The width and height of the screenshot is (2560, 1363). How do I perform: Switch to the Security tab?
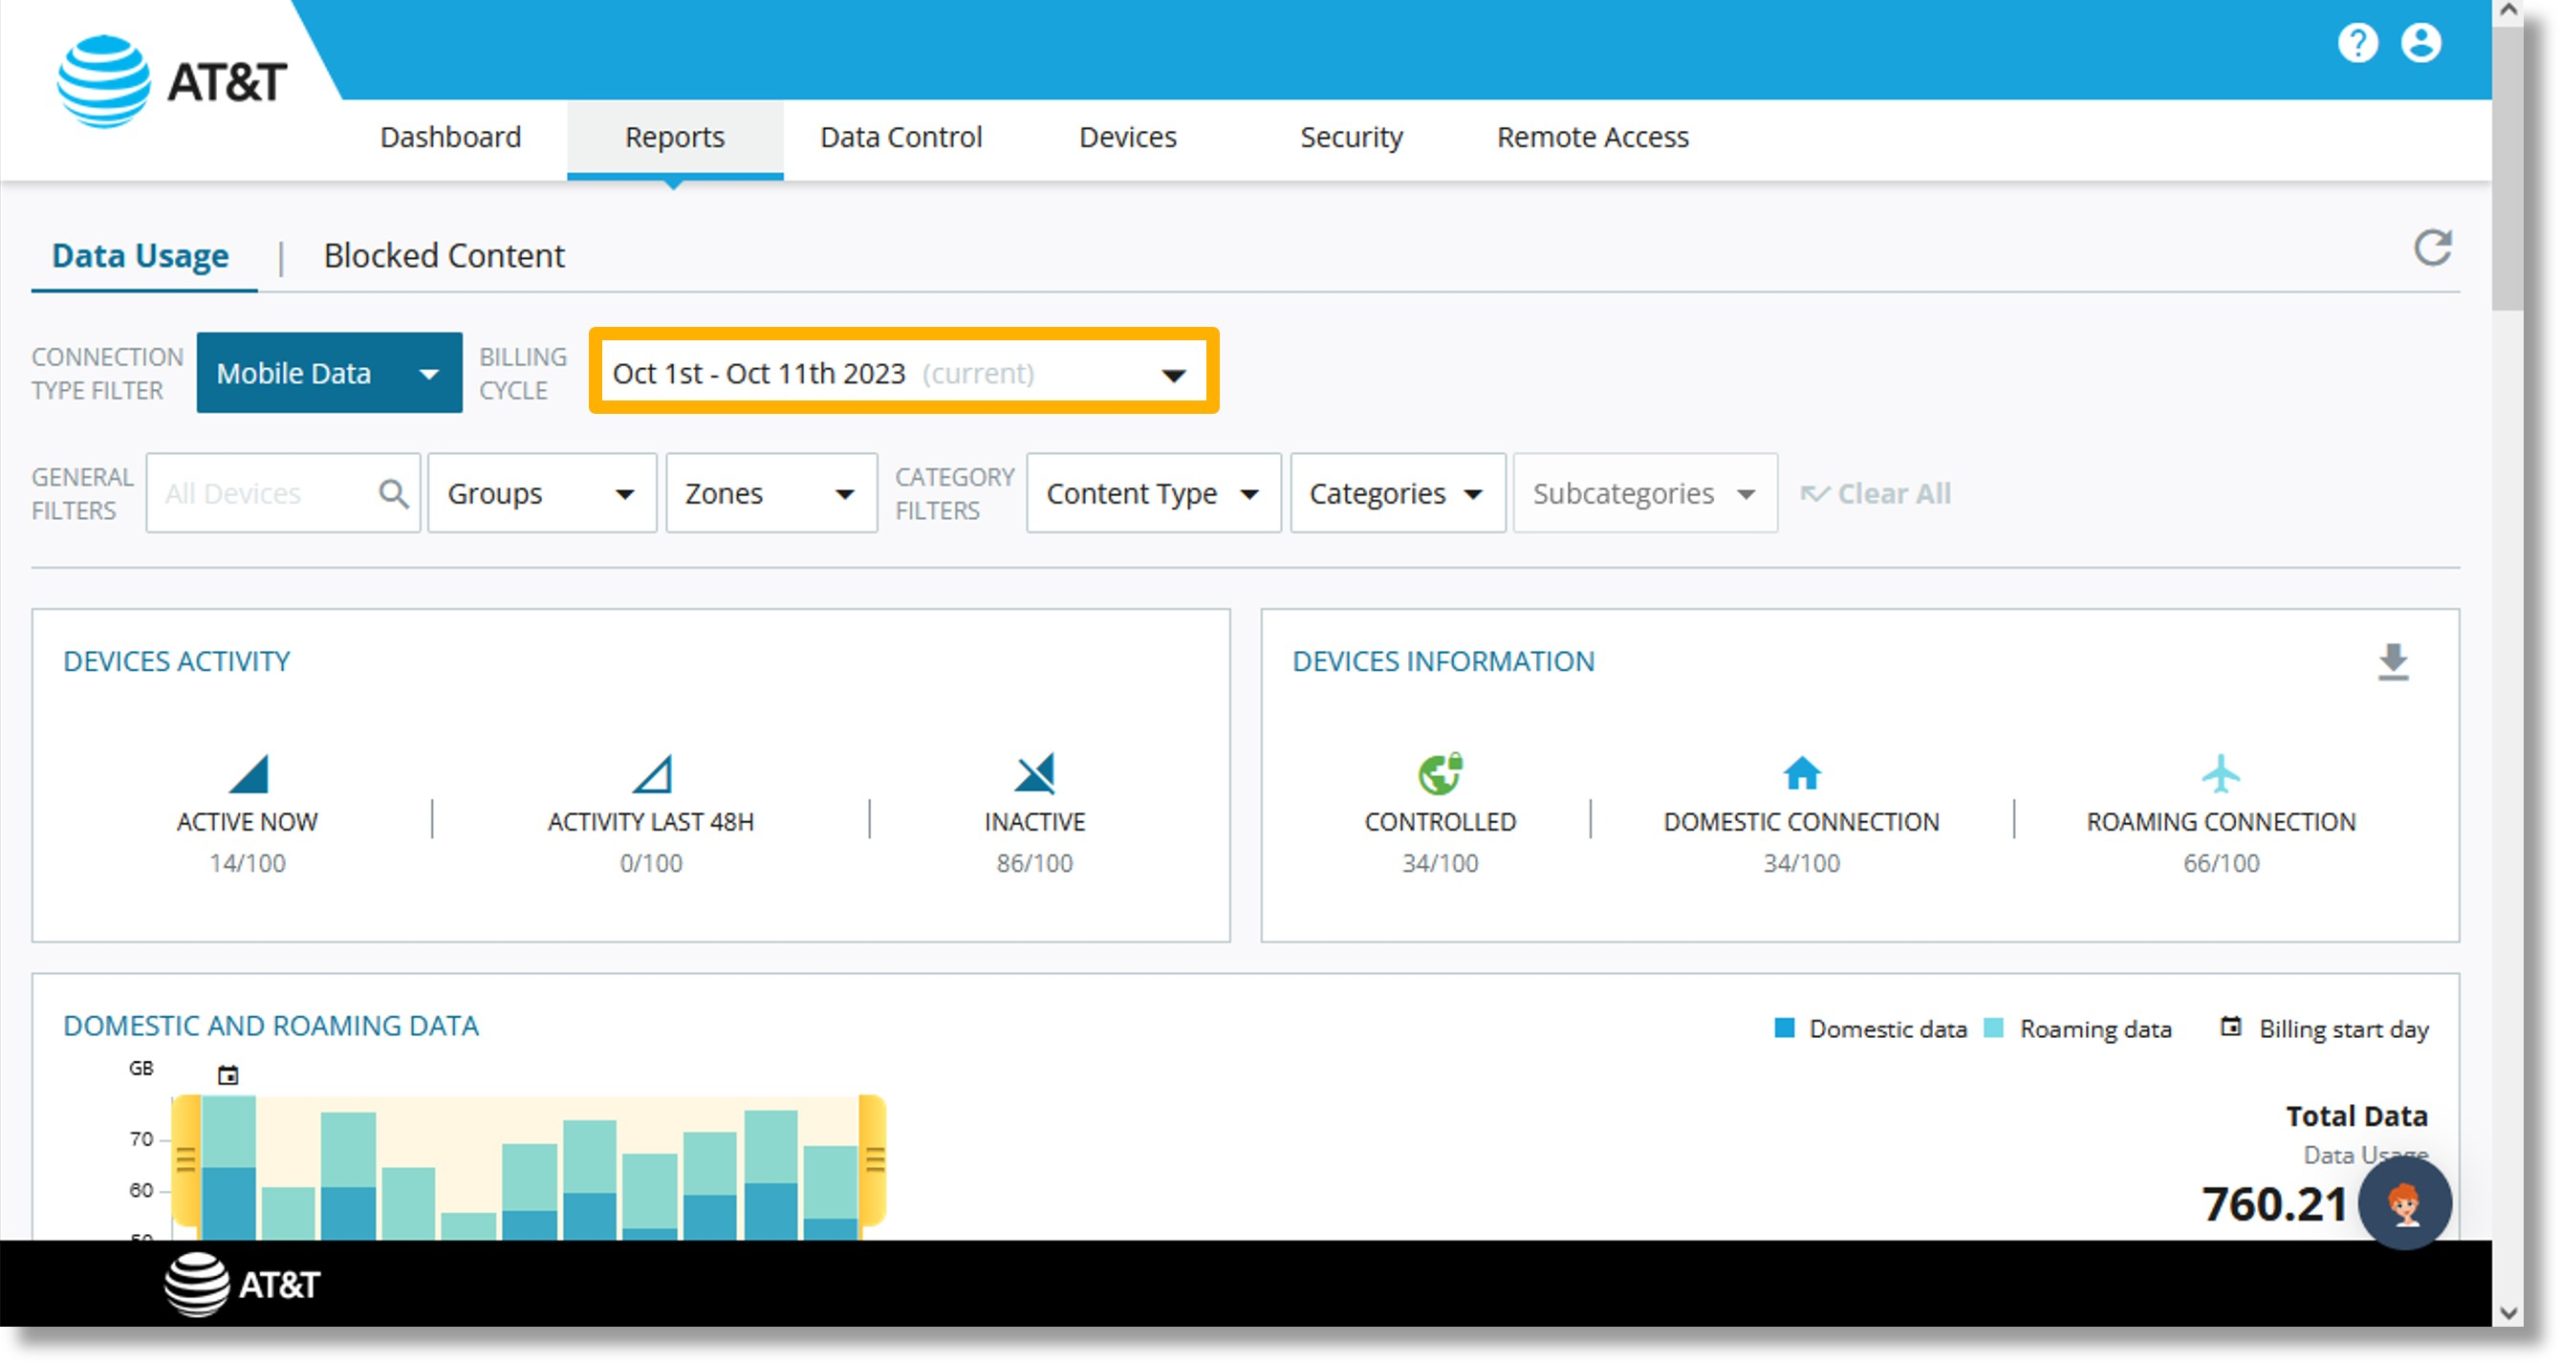coord(1351,137)
